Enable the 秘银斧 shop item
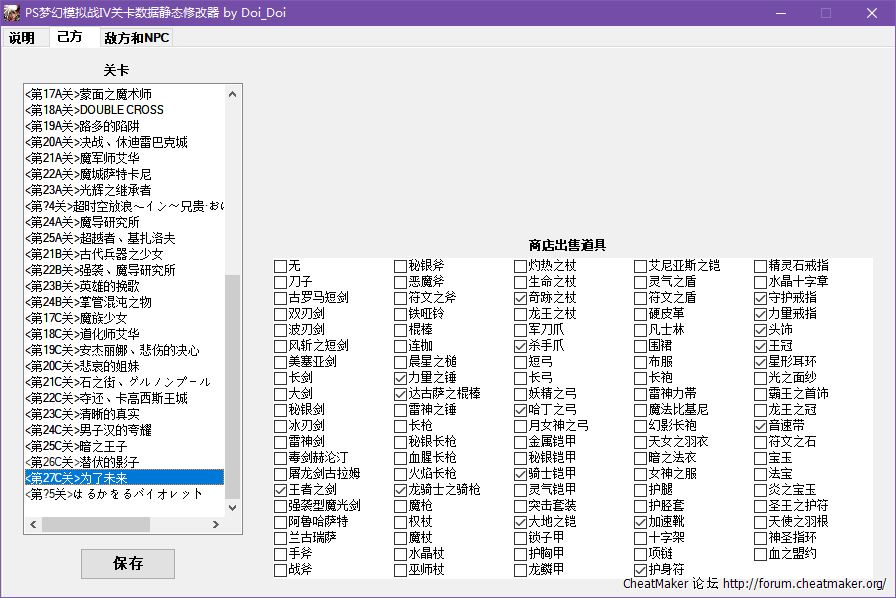 click(x=400, y=266)
